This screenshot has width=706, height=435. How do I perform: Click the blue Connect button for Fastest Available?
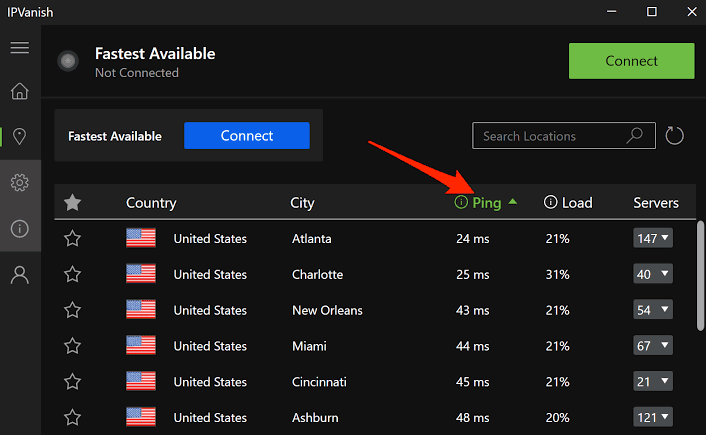point(247,136)
